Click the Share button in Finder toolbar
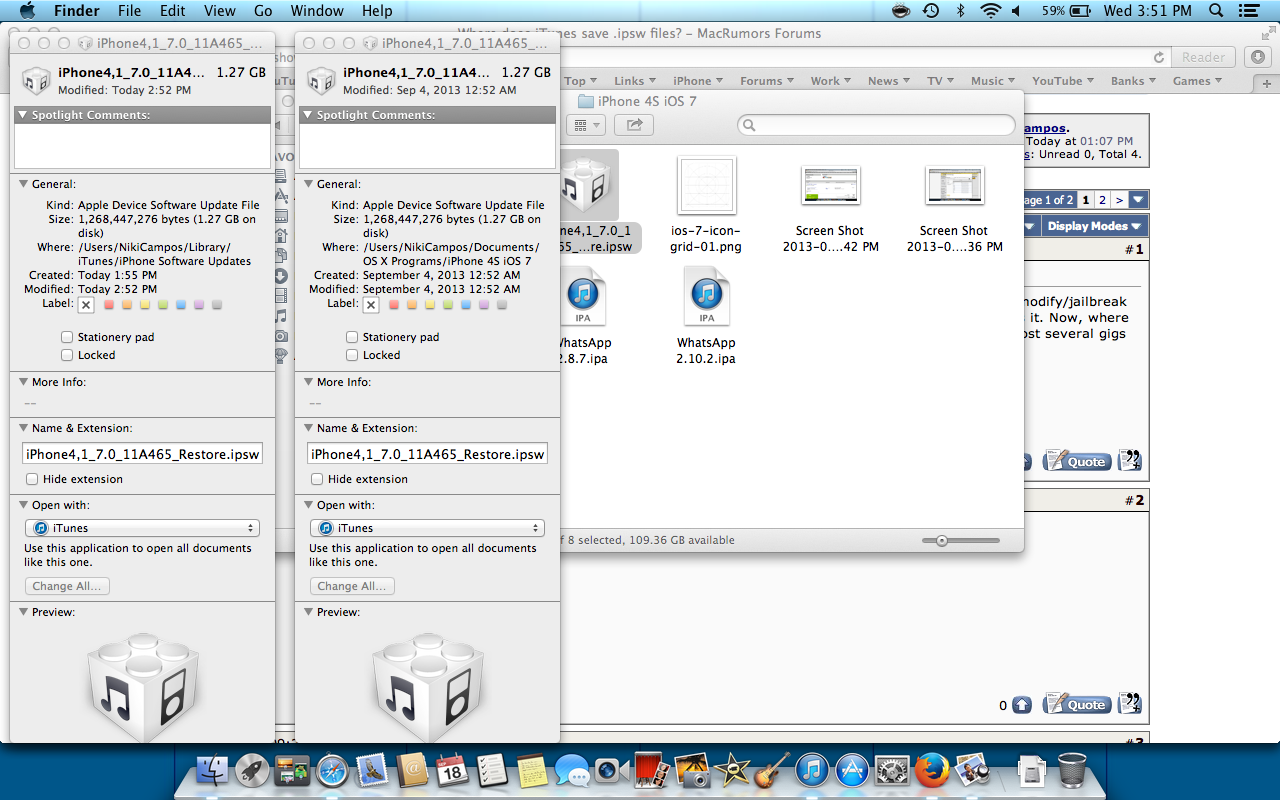1280x800 pixels. pyautogui.click(x=634, y=125)
